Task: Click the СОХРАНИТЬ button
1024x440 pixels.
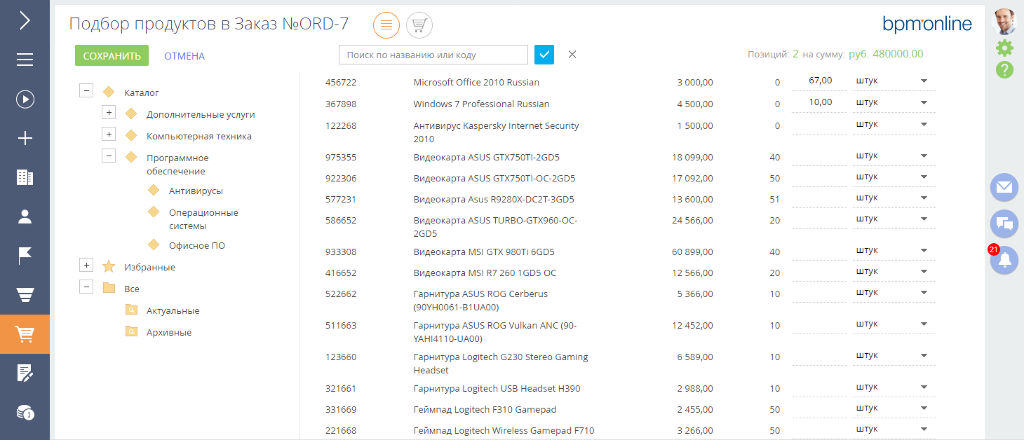Action: point(112,55)
